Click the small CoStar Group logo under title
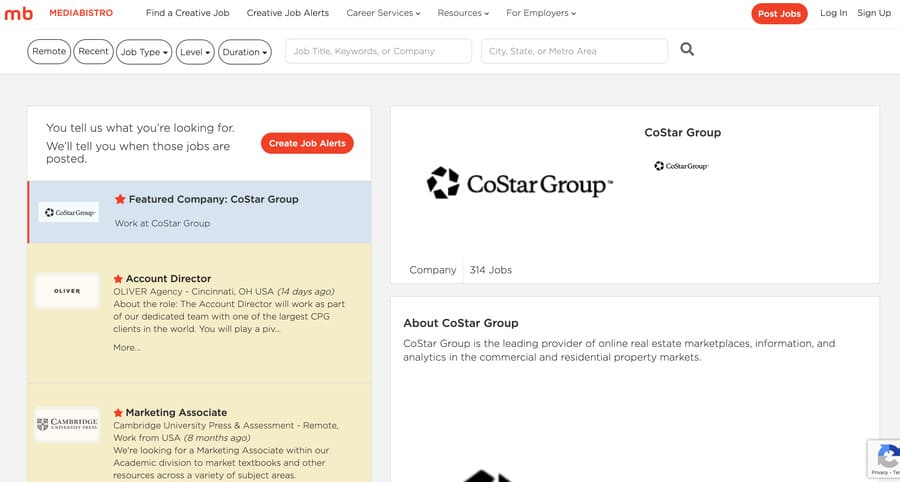This screenshot has width=900, height=482. pos(682,166)
